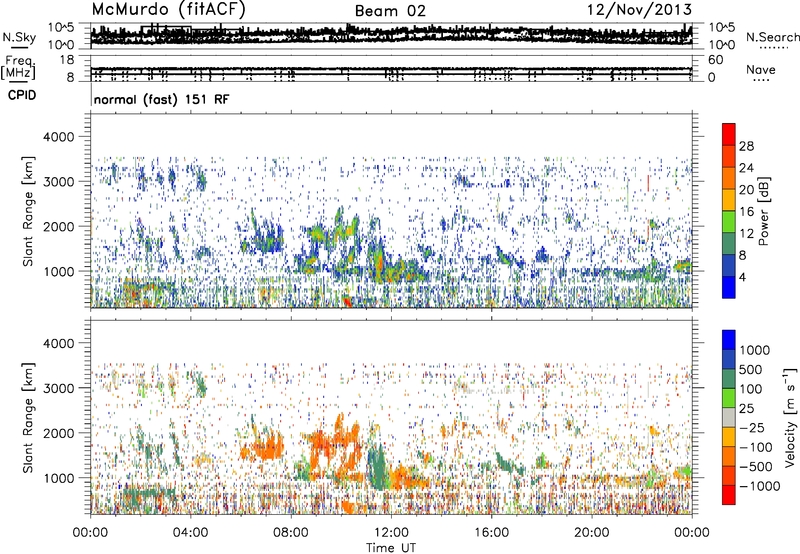Pick the red bottom Velocity colorbar segment
The height and width of the screenshot is (554, 800).
click(x=729, y=495)
